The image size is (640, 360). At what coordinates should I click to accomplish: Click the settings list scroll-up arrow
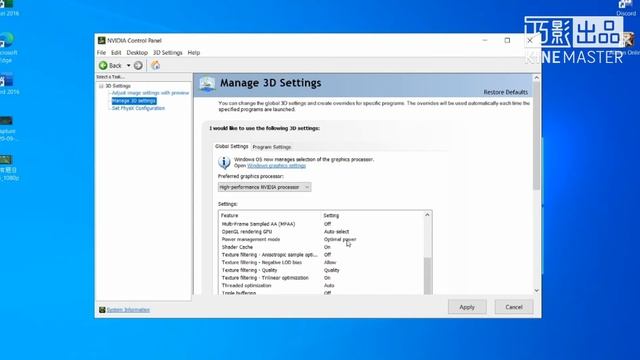click(427, 215)
